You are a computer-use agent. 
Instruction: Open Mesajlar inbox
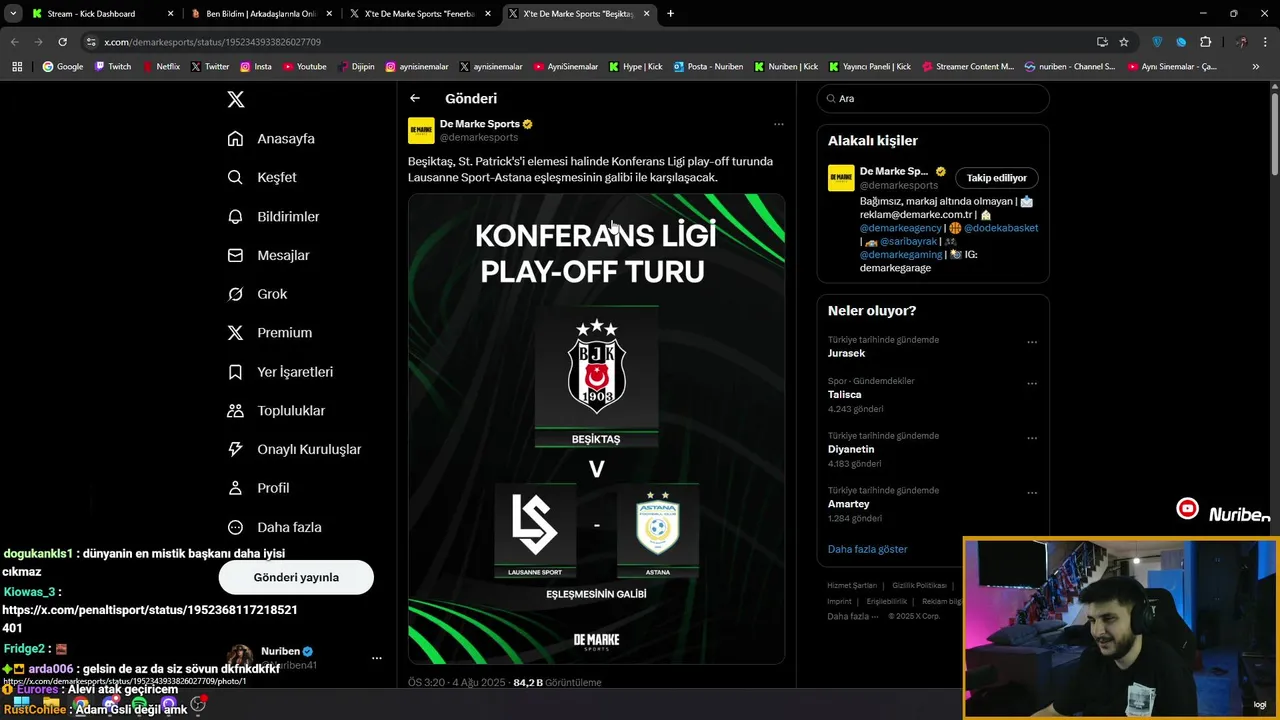point(269,255)
